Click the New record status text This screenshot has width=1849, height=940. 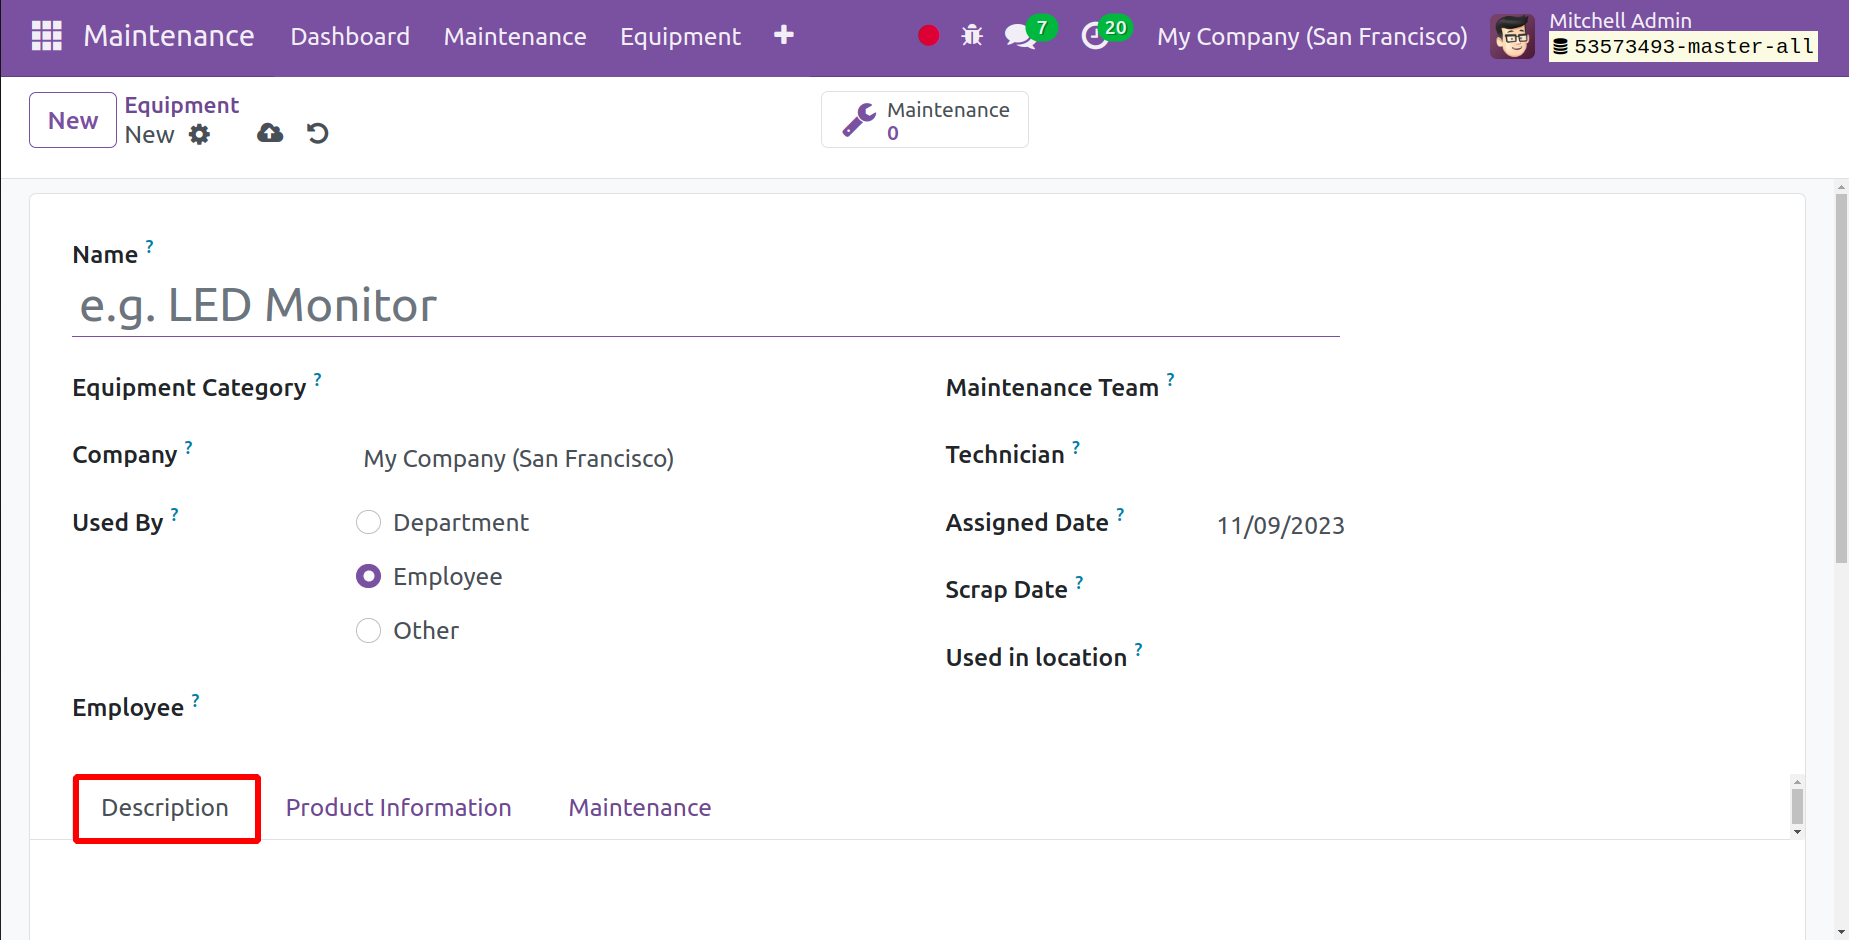click(150, 135)
